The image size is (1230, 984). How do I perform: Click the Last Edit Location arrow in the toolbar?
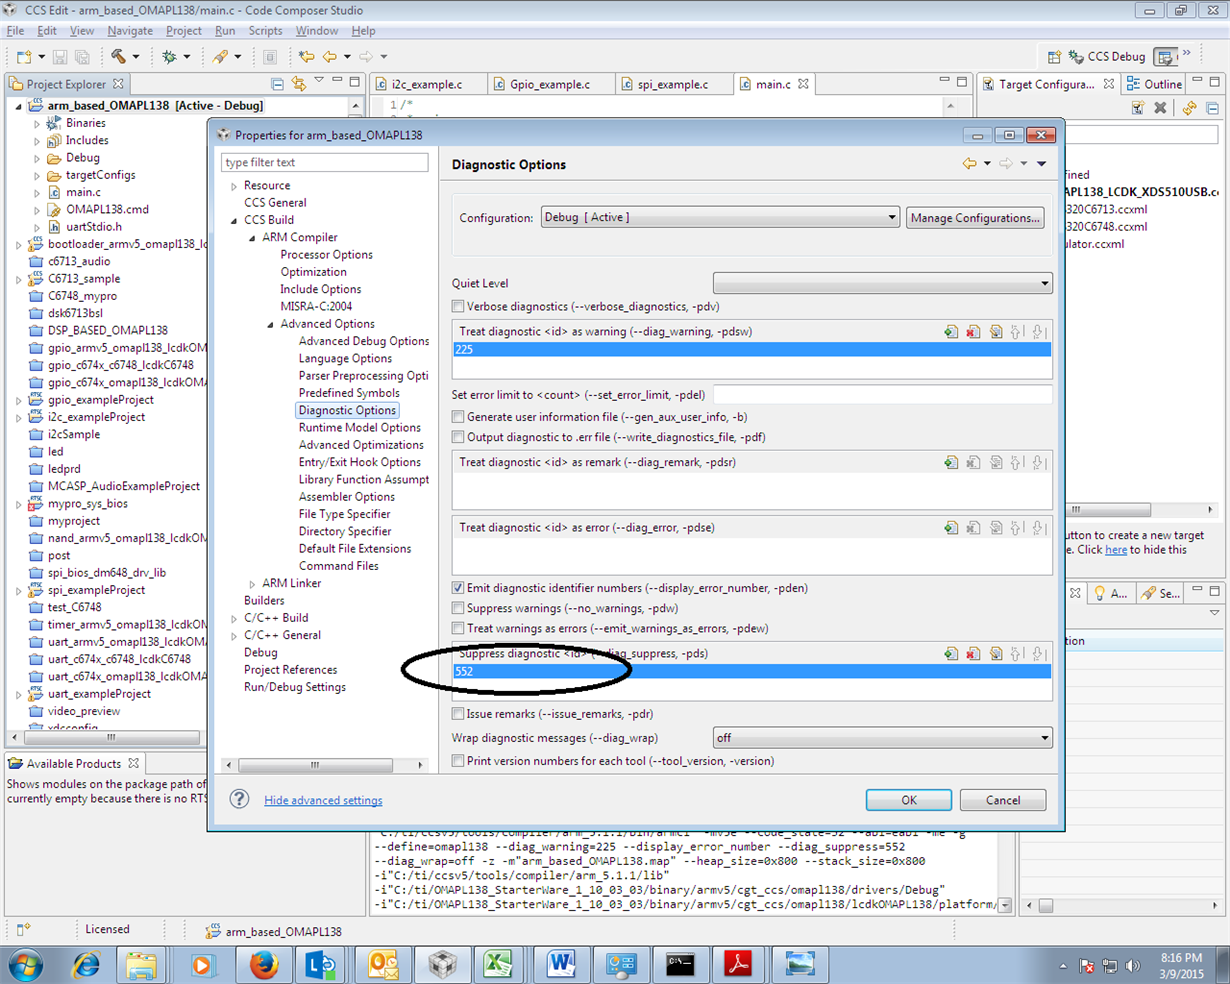tap(307, 57)
